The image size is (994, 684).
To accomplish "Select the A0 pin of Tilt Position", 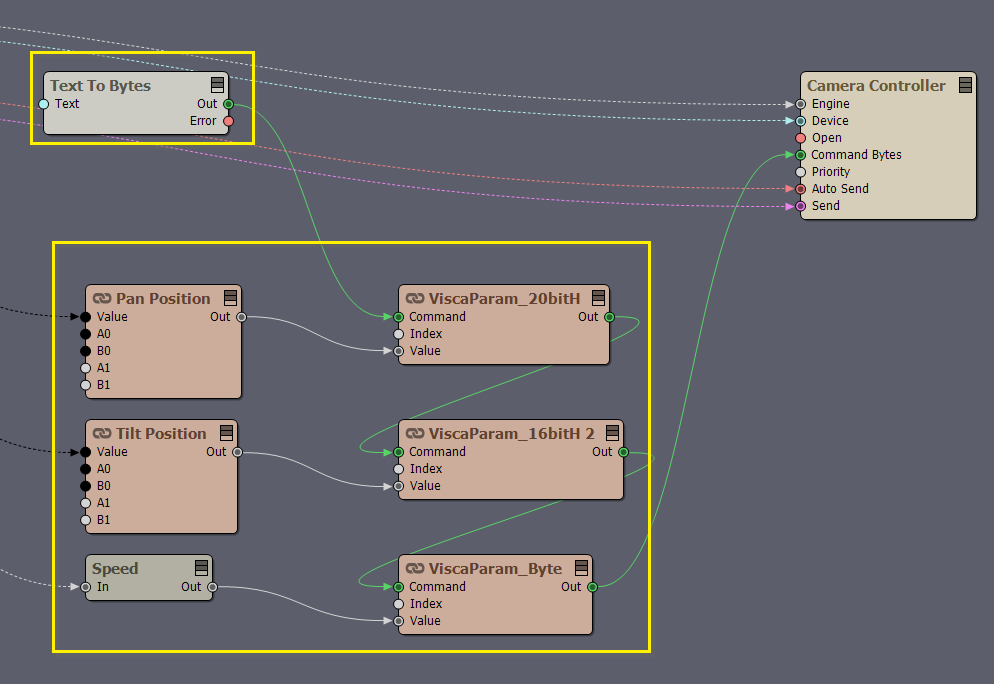I will 86,469.
